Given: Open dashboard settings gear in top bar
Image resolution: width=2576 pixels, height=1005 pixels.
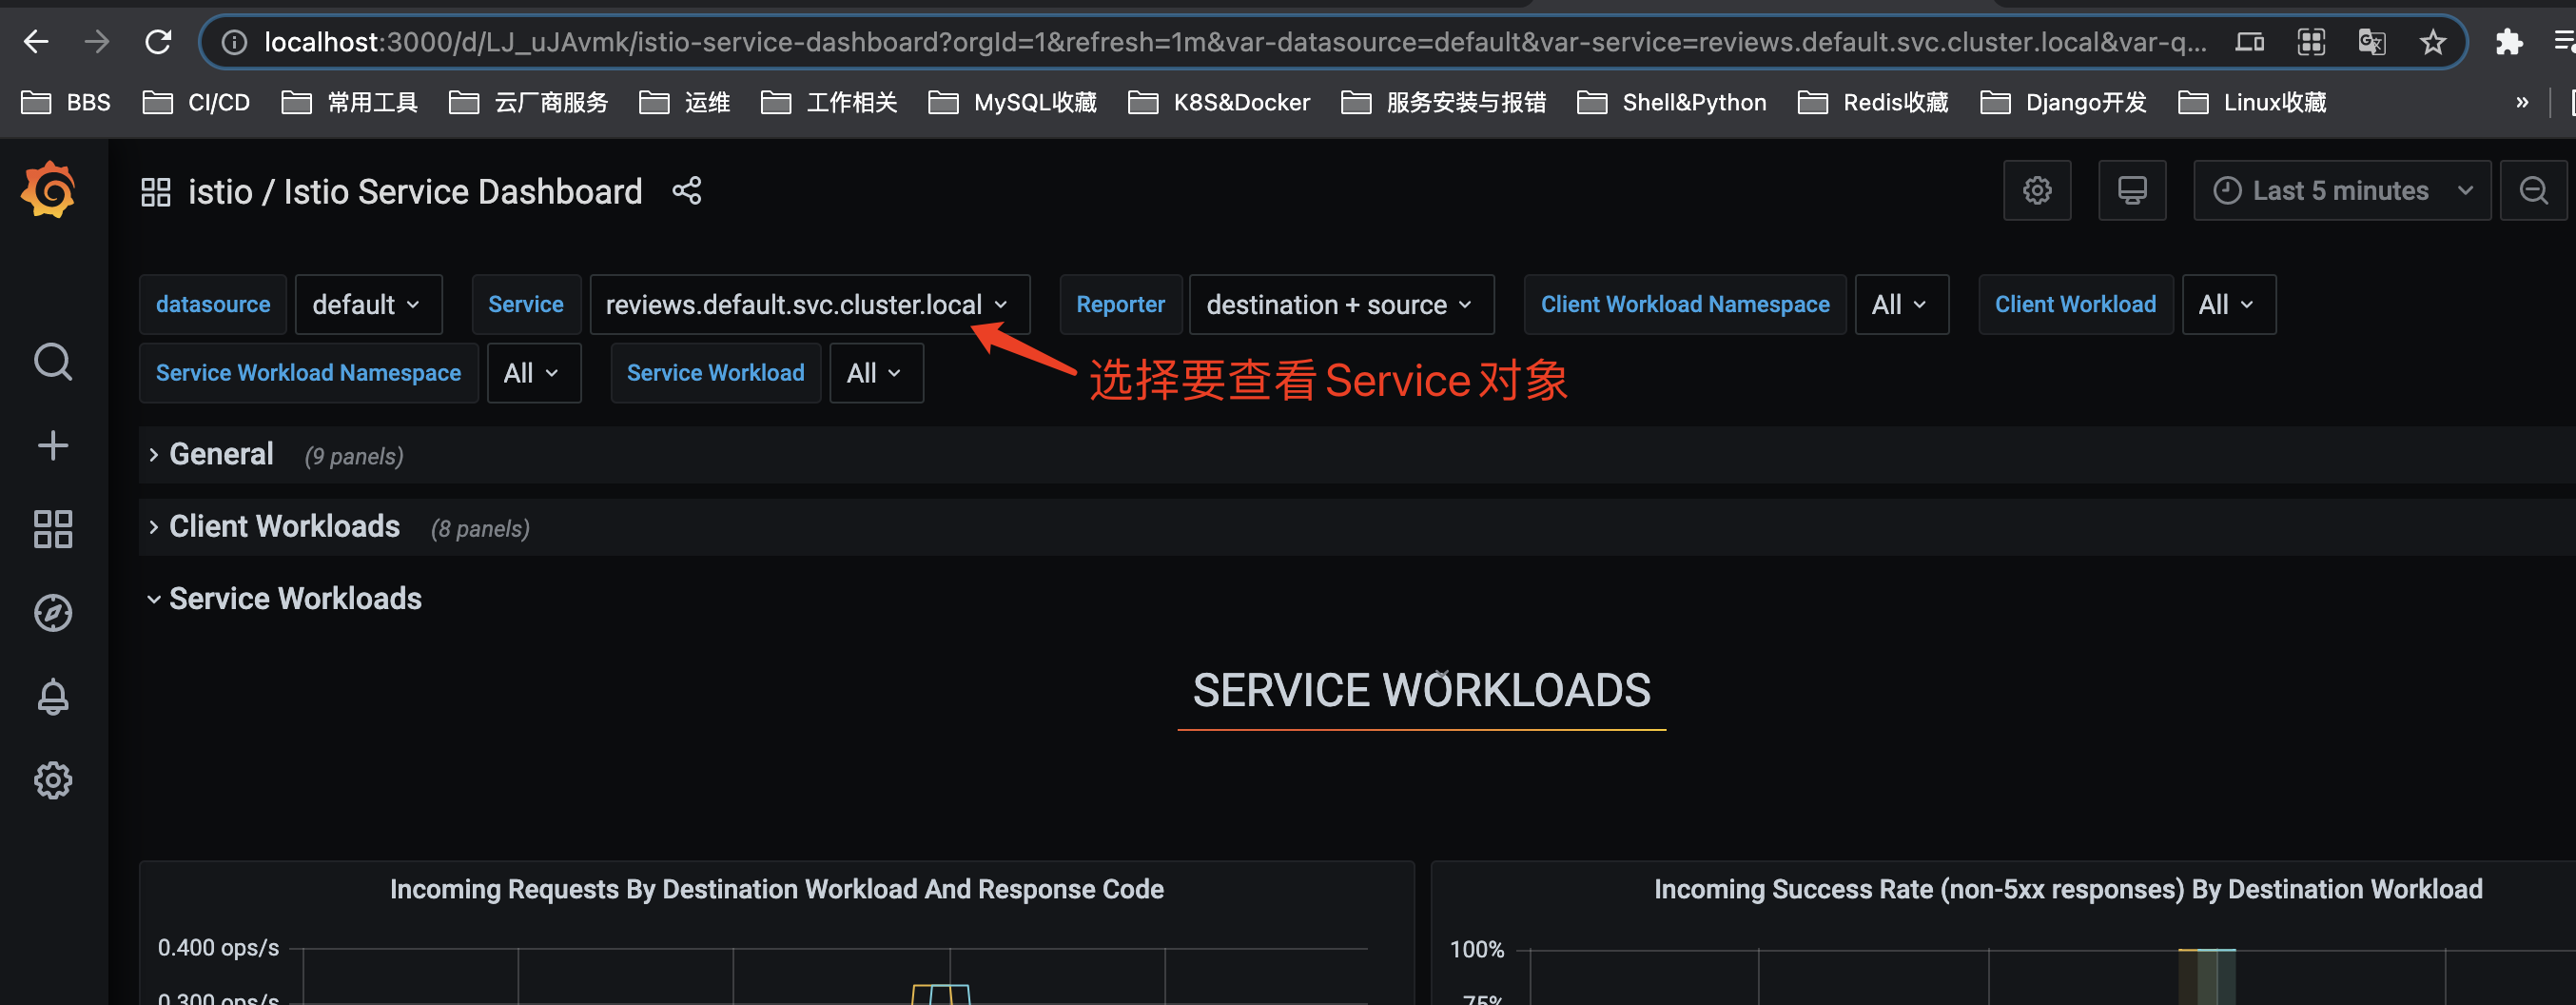Looking at the screenshot, I should (x=2037, y=190).
